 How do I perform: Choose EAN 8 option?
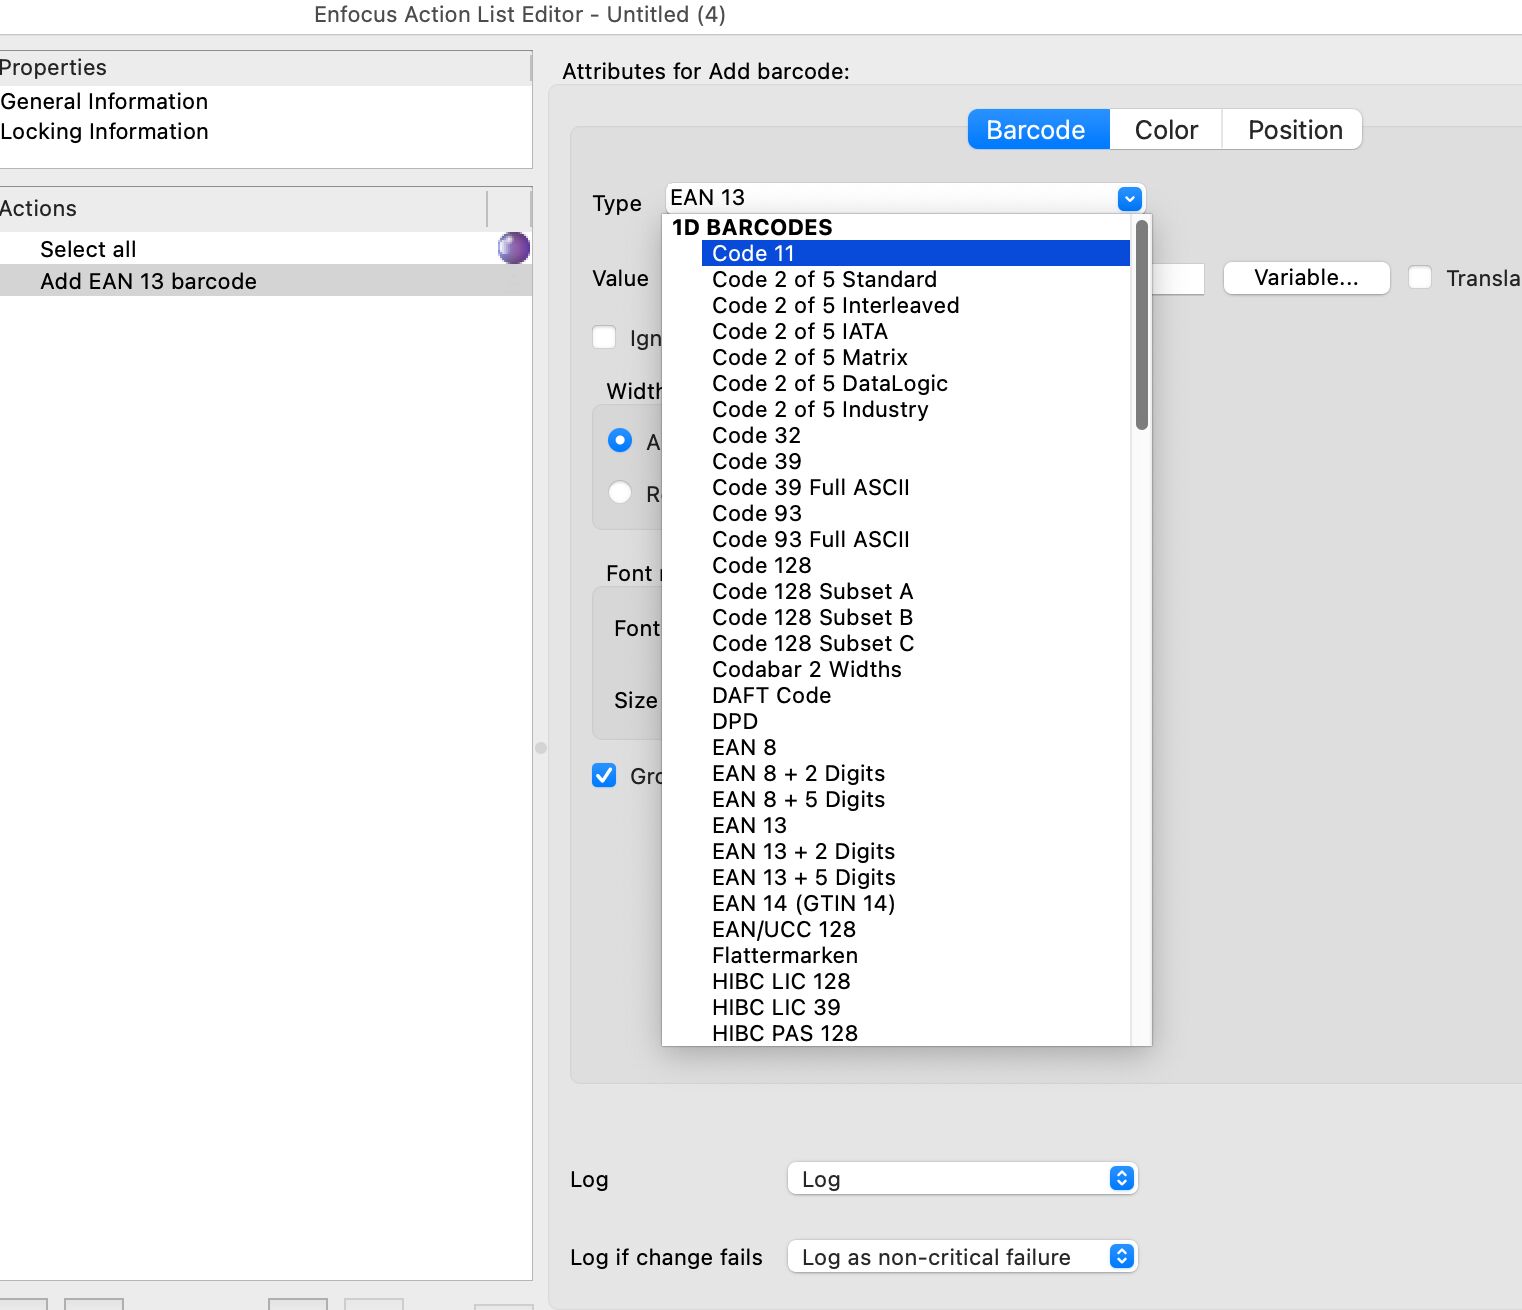tap(743, 747)
